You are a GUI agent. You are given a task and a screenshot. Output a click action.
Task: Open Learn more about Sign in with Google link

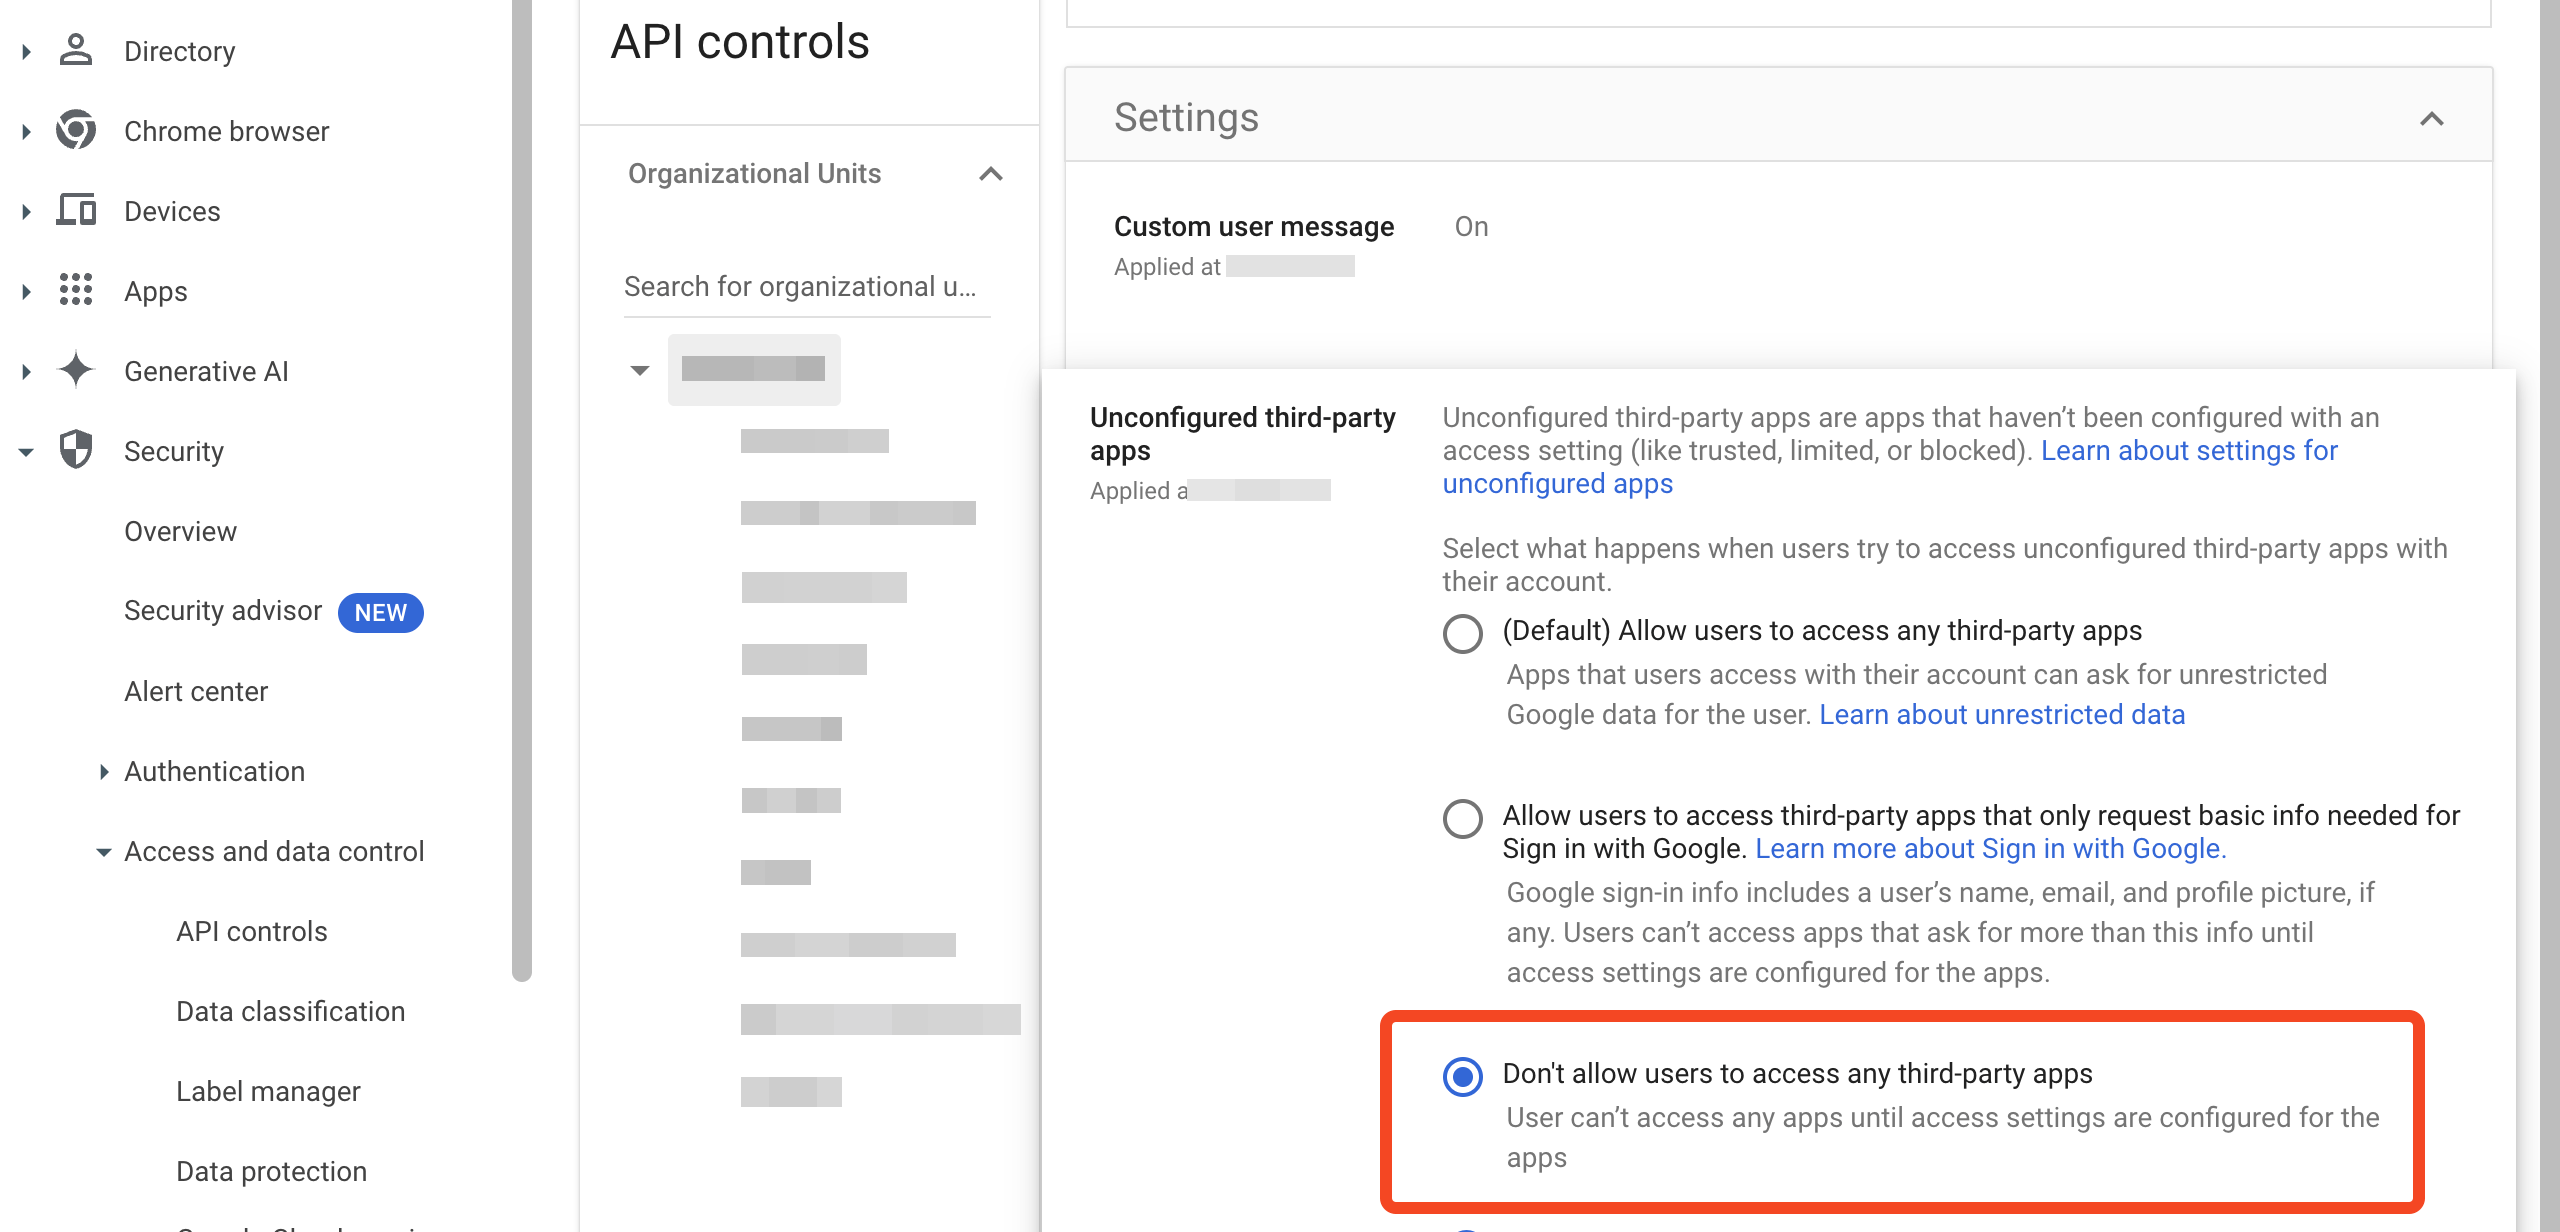pos(1991,848)
